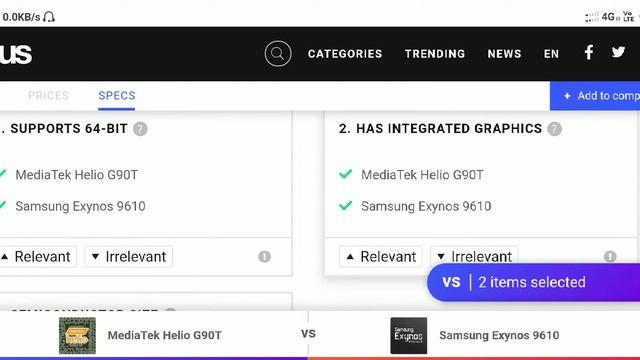The height and width of the screenshot is (360, 640).
Task: Vote Relevant on Has Integrated Graphics
Action: pos(380,257)
